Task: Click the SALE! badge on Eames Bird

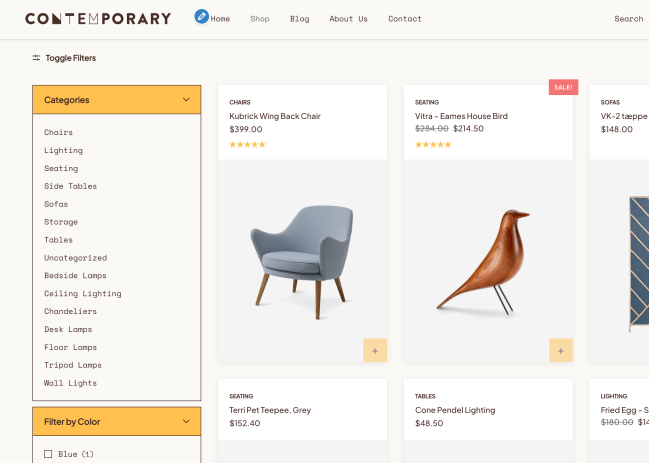Action: (x=563, y=87)
